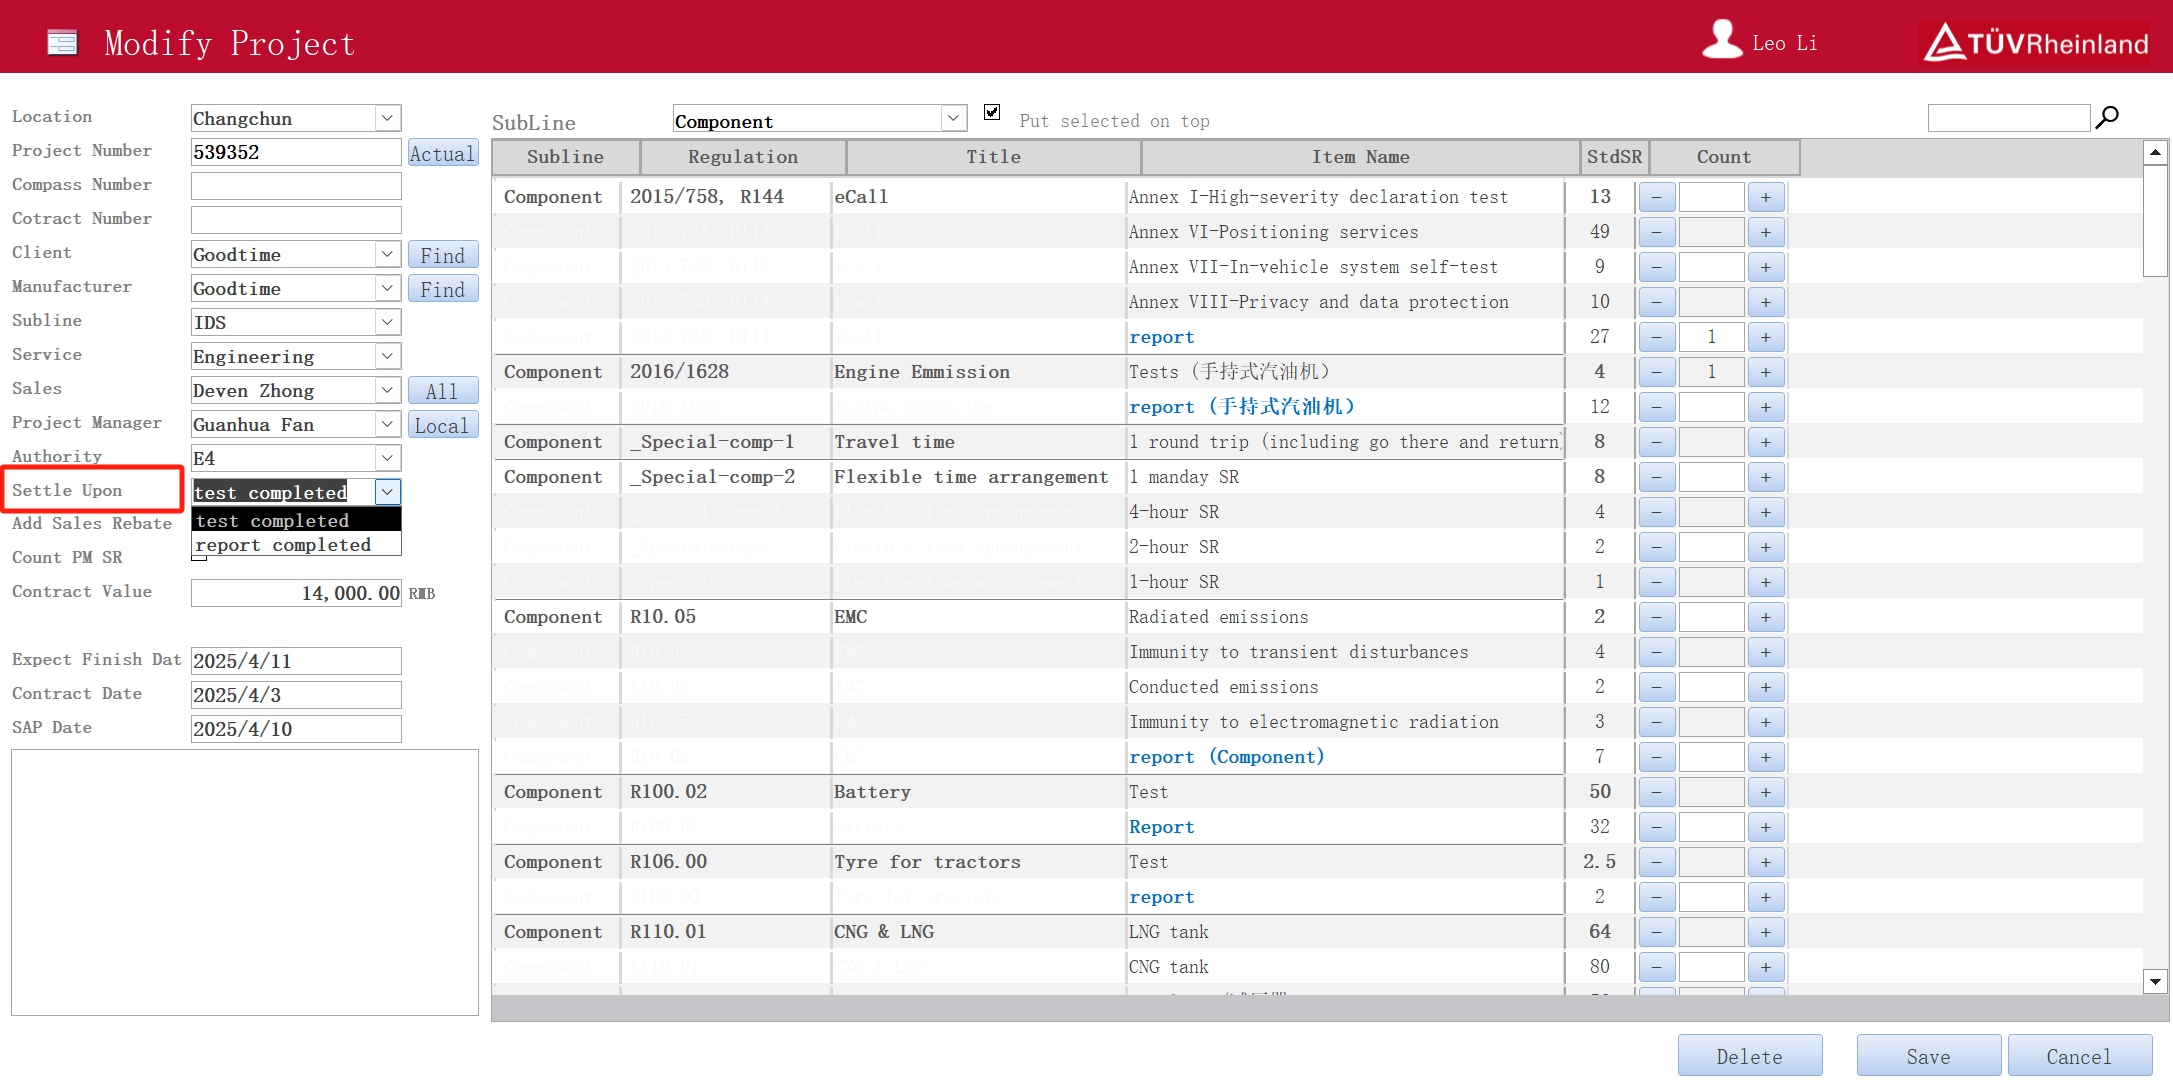Viewport: 2173px width, 1081px height.
Task: Click the TÜV Rheinland logo
Action: tap(2036, 42)
